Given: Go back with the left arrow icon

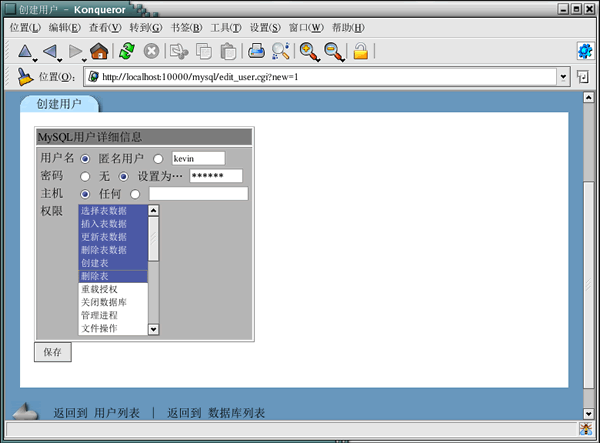Looking at the screenshot, I should pos(50,51).
